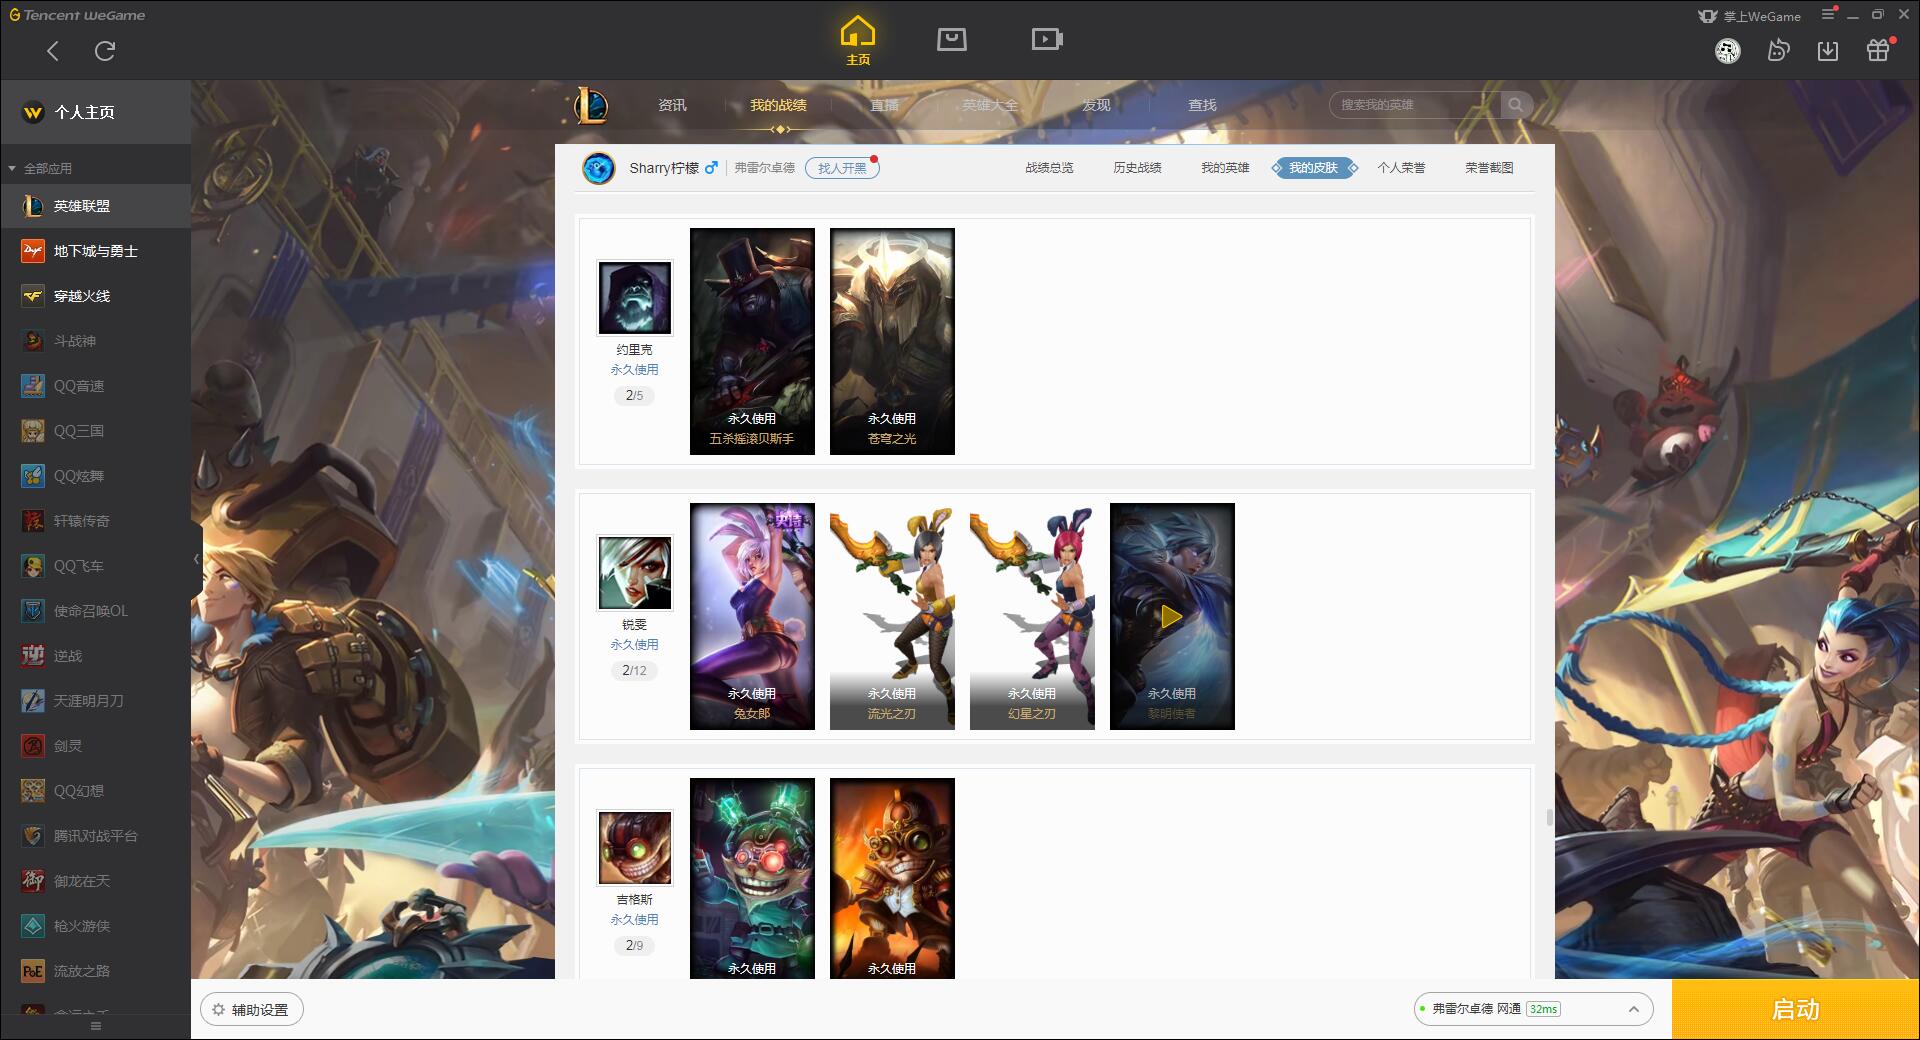Screen dimensions: 1920x1040
Task: Collapse the sidebar with the edge arrow
Action: pyautogui.click(x=196, y=559)
